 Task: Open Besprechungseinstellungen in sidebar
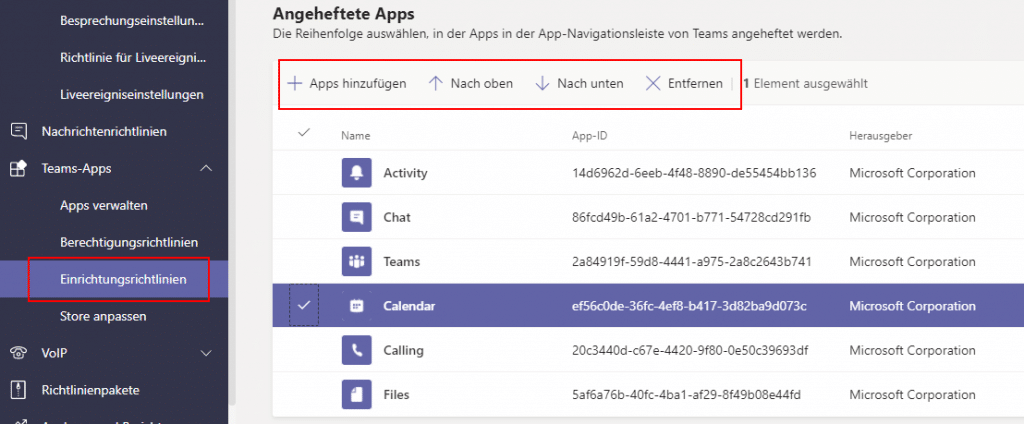(132, 21)
